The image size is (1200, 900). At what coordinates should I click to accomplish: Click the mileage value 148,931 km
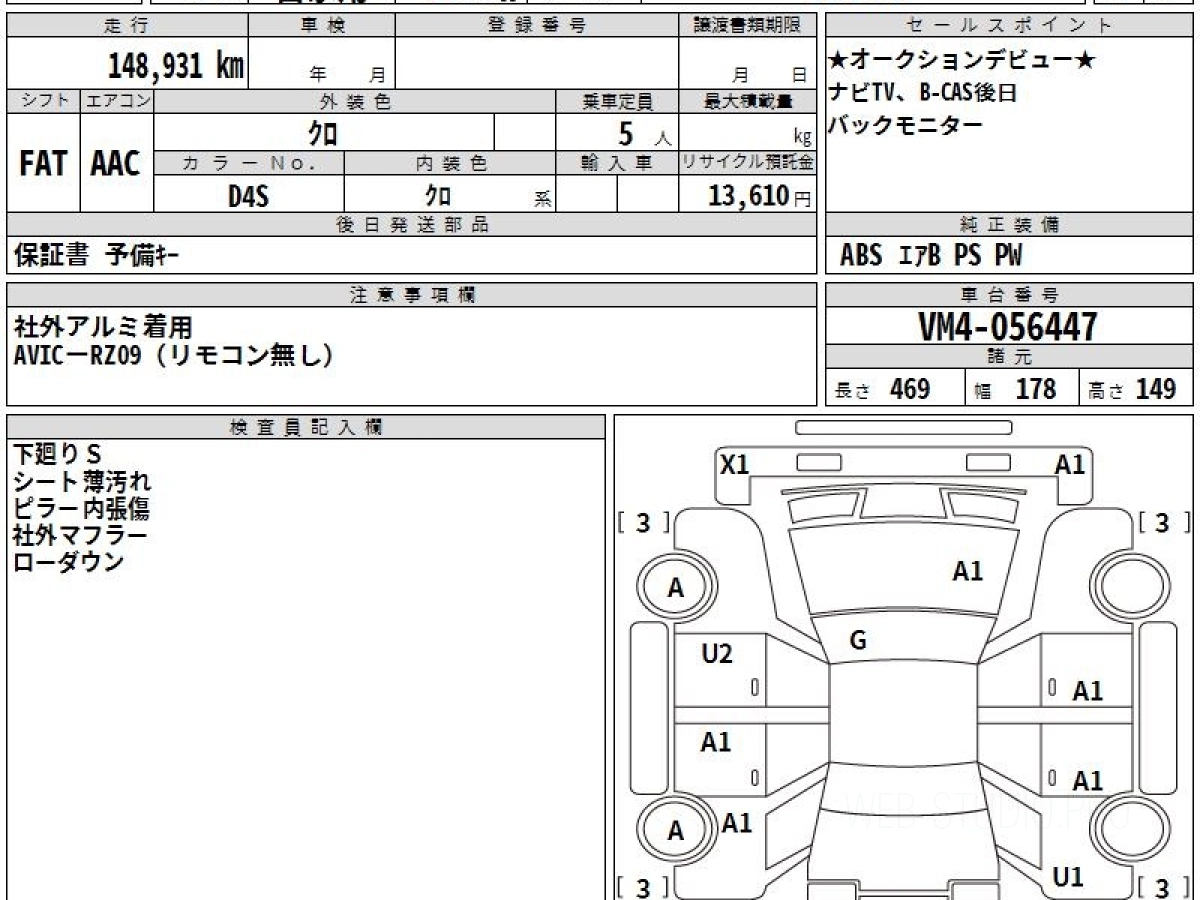pyautogui.click(x=175, y=66)
